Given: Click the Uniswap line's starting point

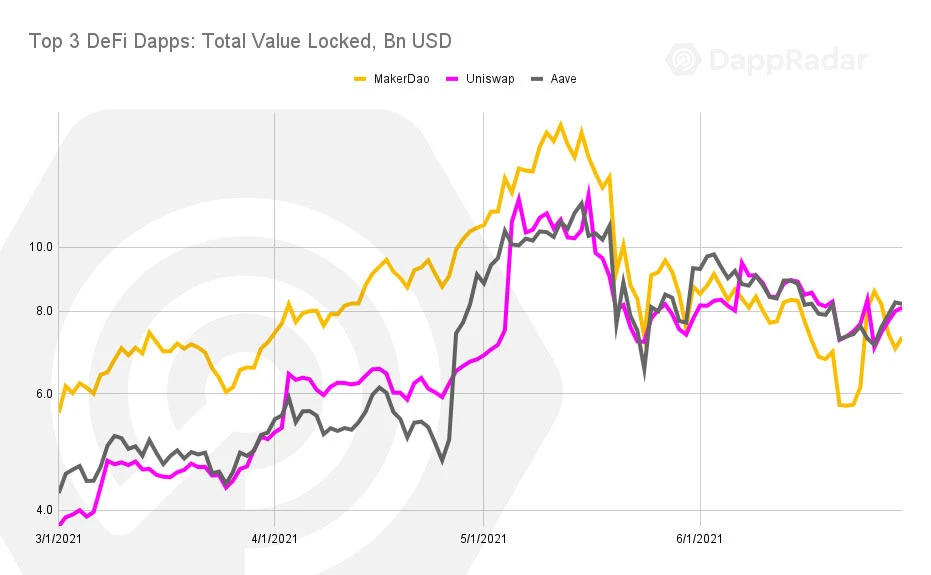Looking at the screenshot, I should [x=59, y=524].
